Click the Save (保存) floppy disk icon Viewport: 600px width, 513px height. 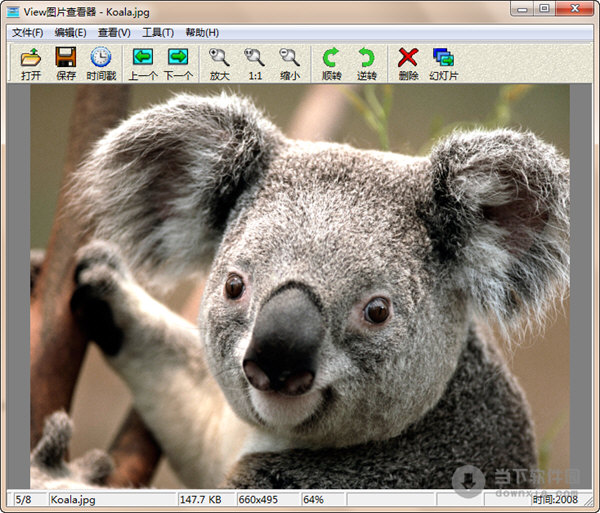[x=66, y=57]
